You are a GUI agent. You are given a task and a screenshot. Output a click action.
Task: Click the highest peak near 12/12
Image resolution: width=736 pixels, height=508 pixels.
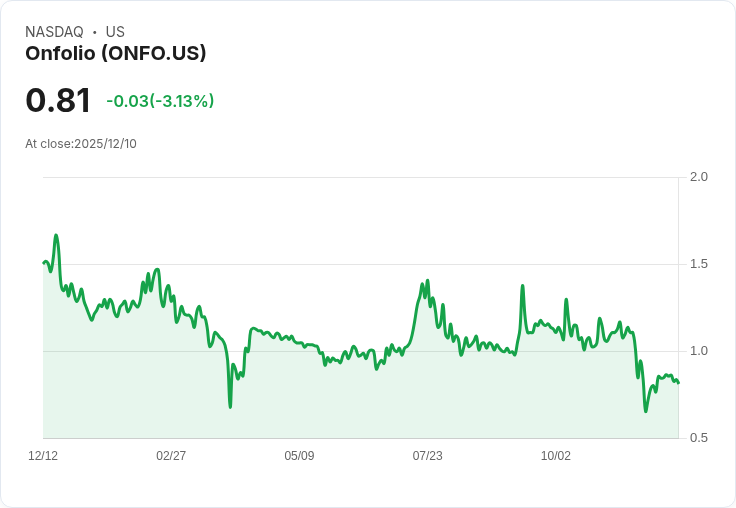(x=56, y=236)
